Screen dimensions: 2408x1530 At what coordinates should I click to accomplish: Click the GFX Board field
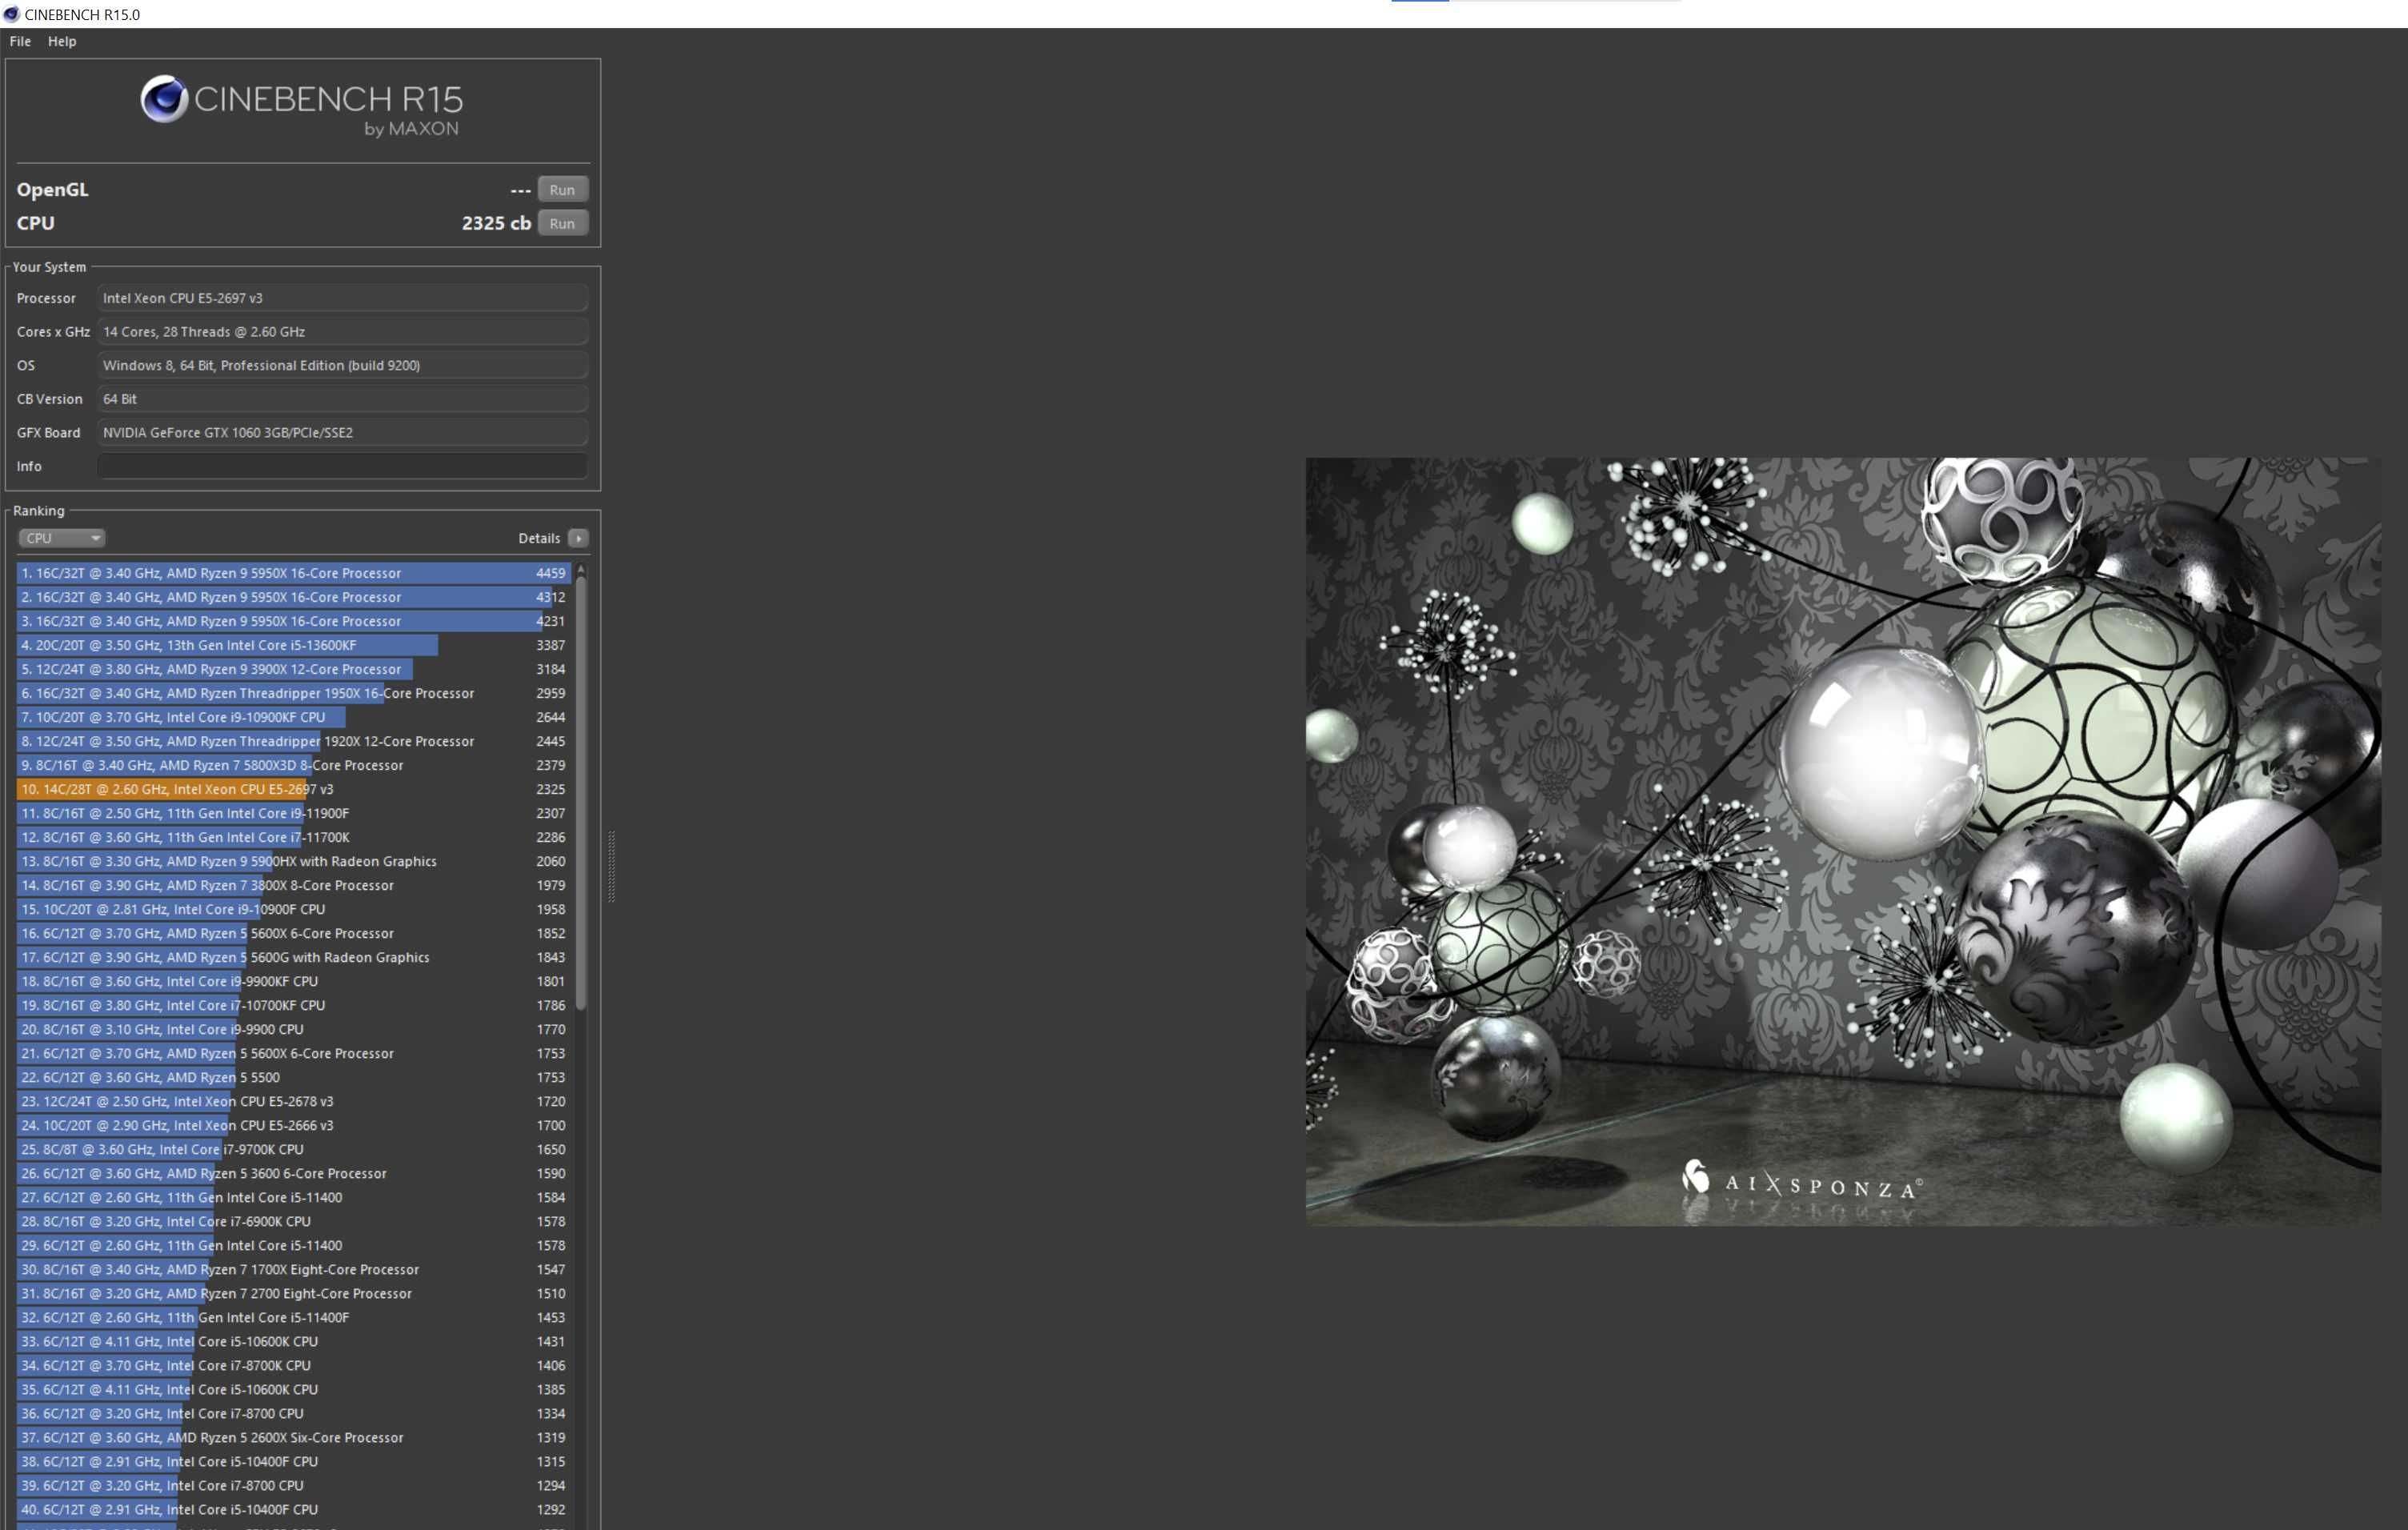[x=342, y=432]
